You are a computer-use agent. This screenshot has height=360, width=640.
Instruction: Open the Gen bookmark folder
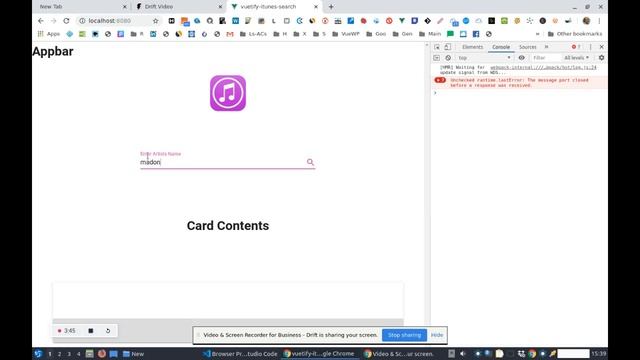(402, 34)
